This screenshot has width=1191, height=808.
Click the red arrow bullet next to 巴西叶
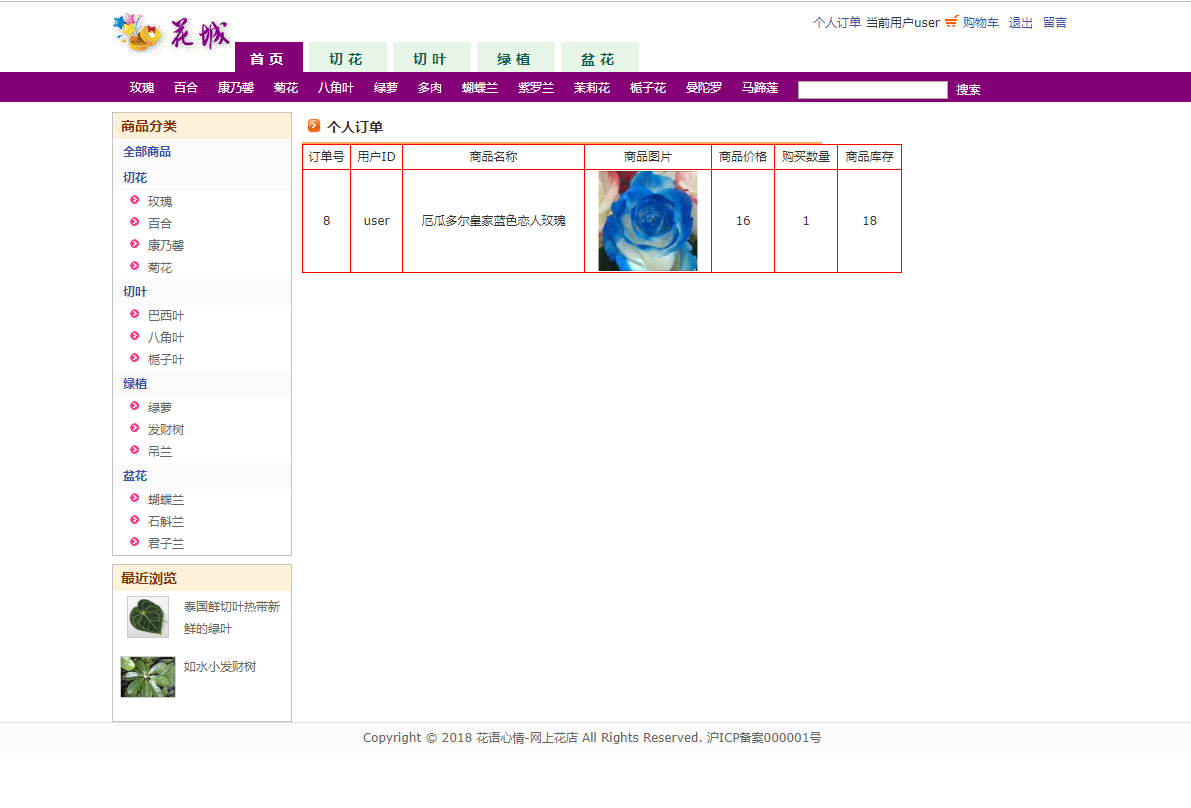[135, 314]
